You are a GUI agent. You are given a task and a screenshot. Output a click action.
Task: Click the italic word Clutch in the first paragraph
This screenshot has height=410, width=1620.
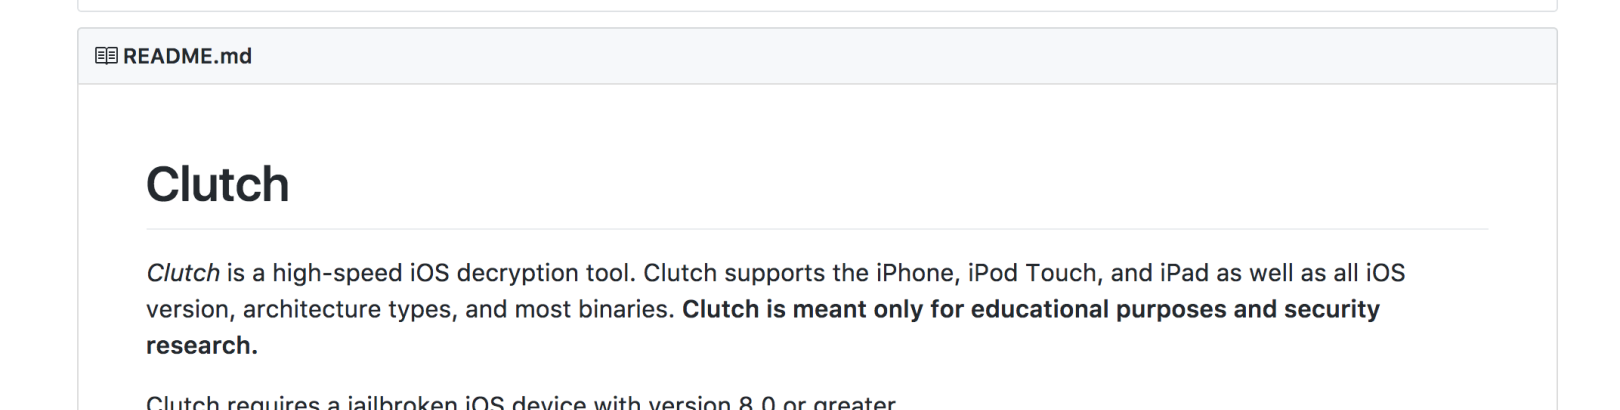point(183,273)
